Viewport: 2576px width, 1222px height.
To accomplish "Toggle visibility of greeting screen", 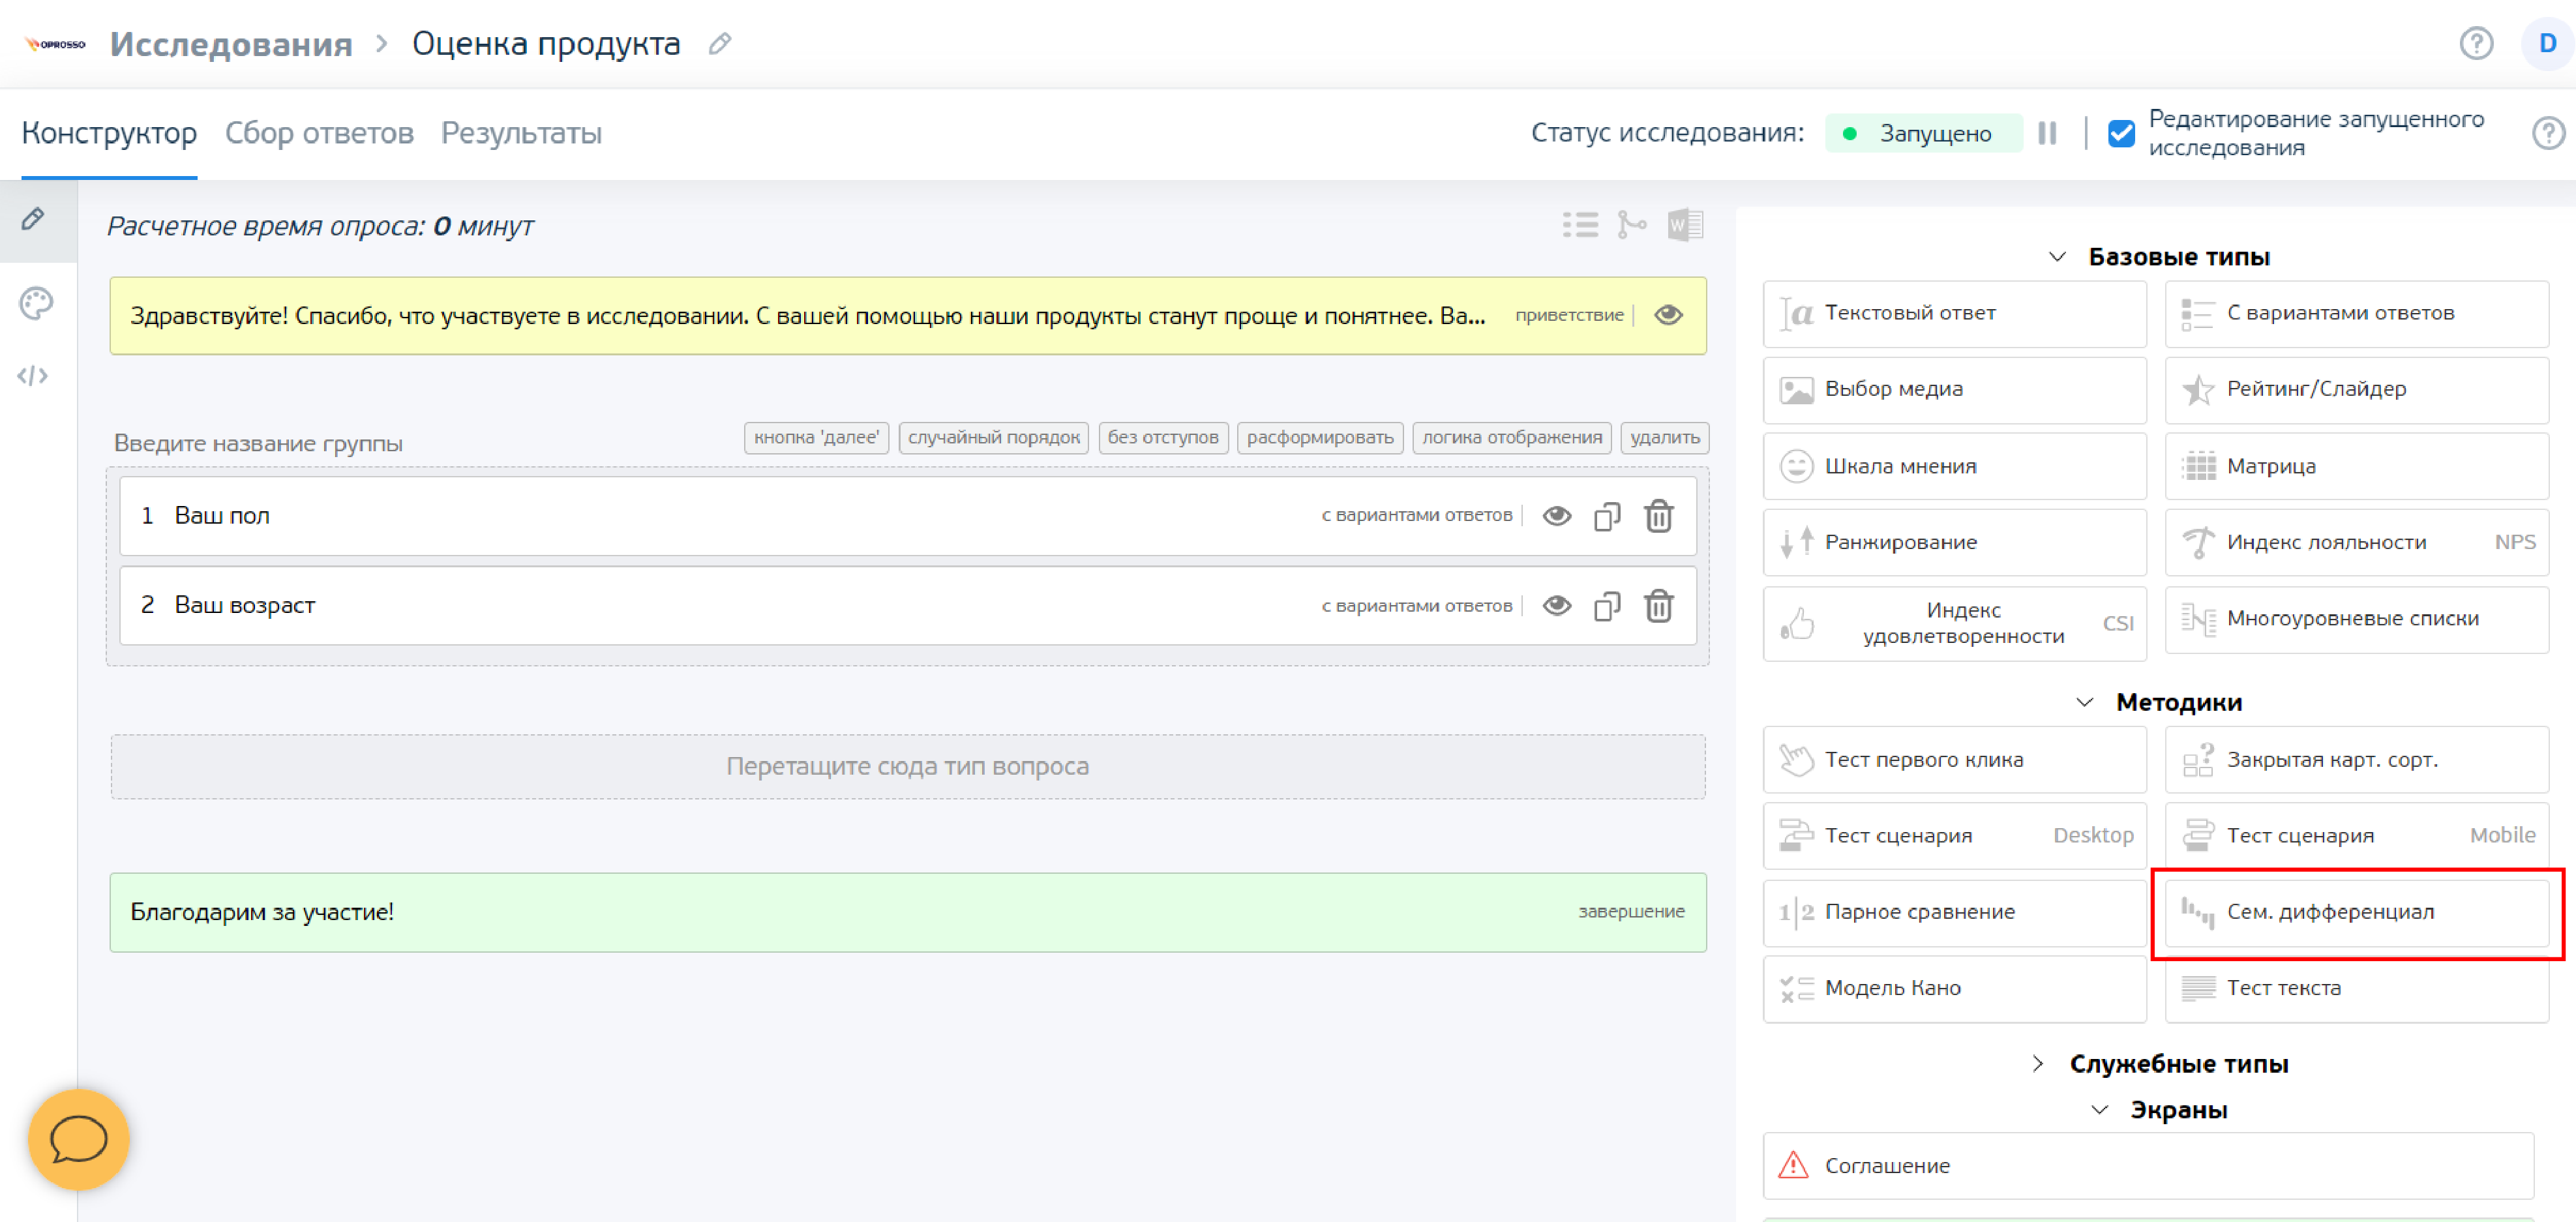I will click(x=1668, y=315).
